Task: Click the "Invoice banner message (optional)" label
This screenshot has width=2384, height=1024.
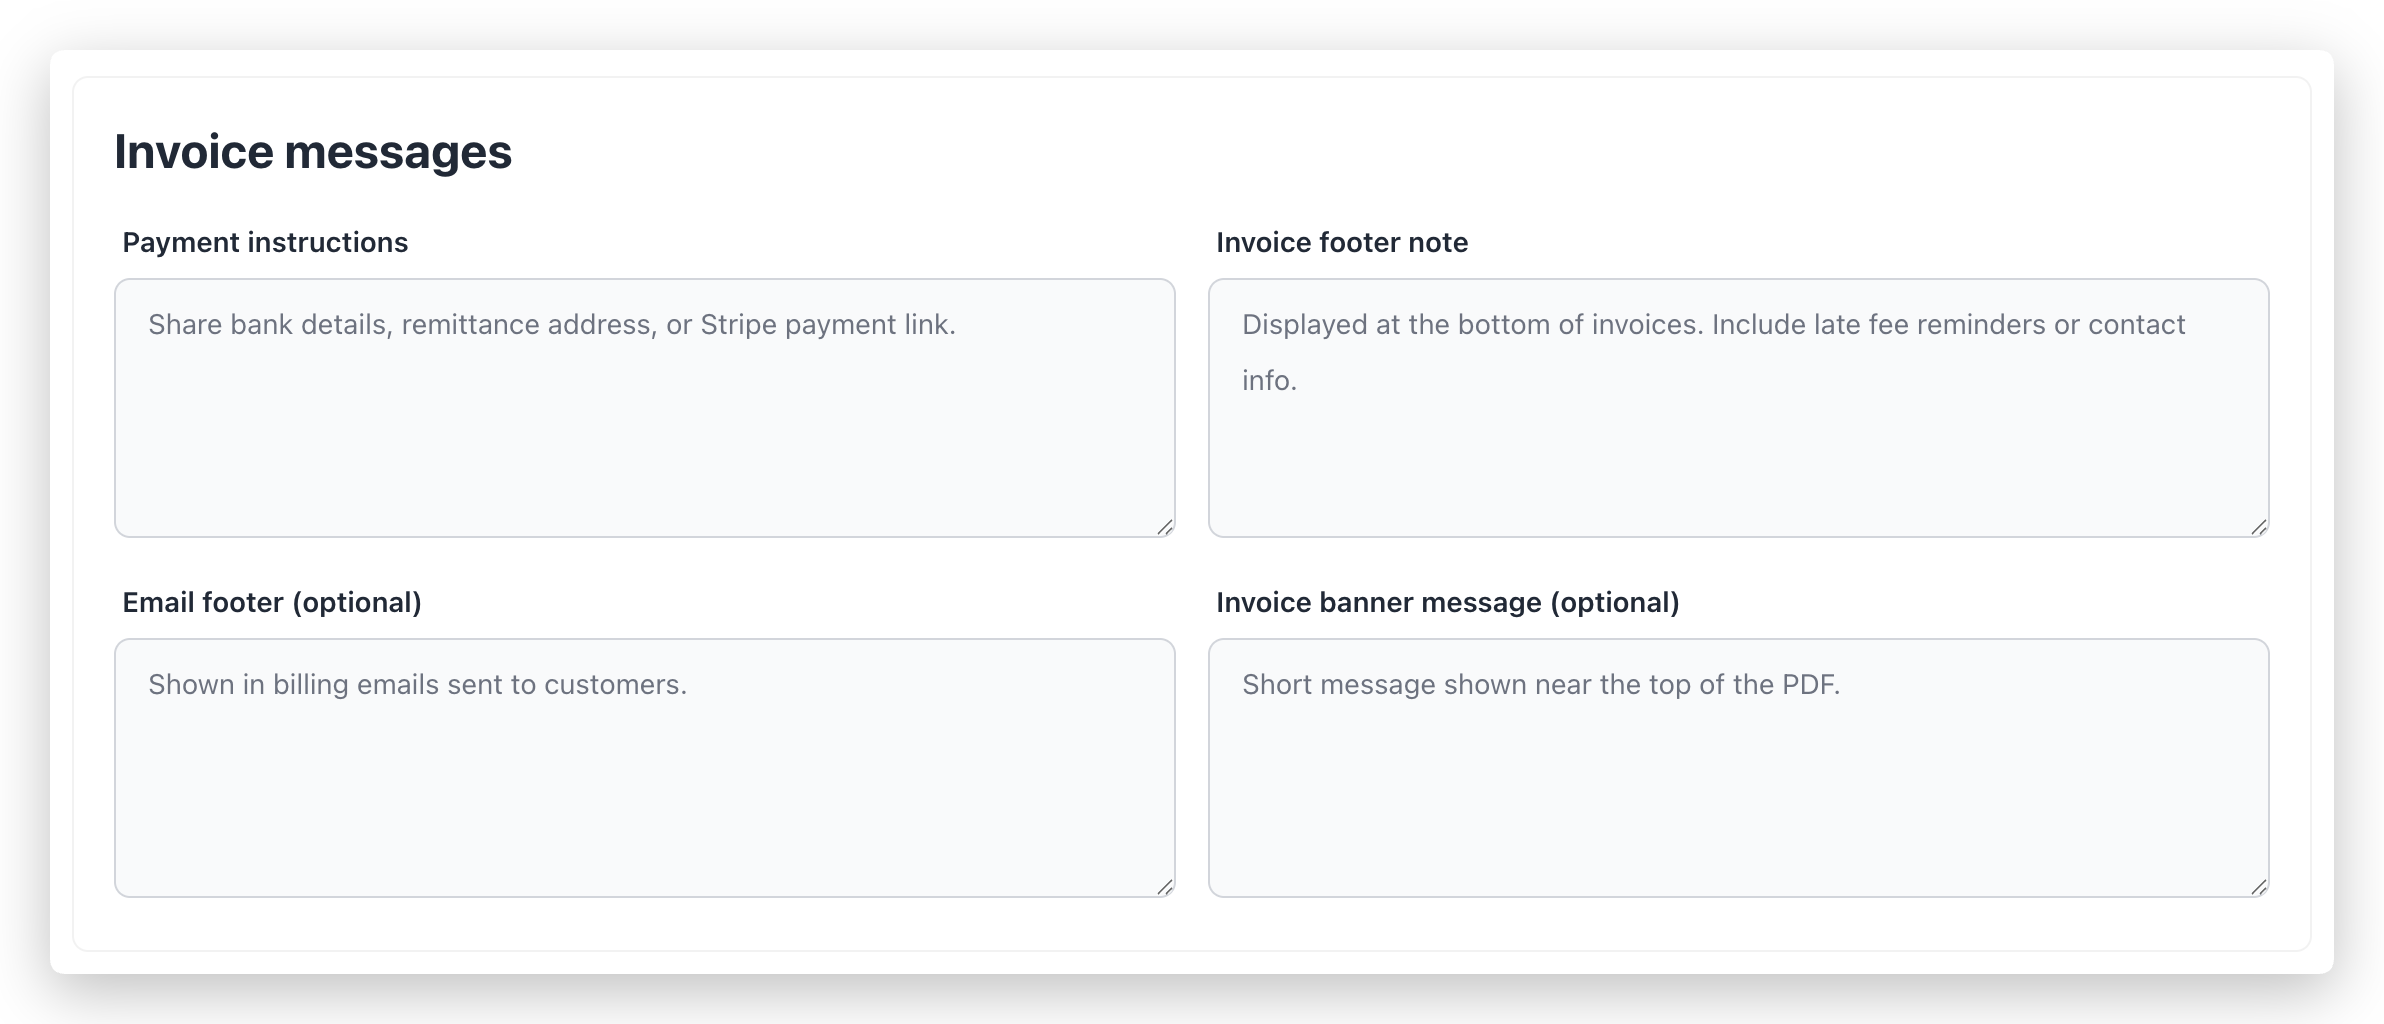Action: click(x=1447, y=603)
